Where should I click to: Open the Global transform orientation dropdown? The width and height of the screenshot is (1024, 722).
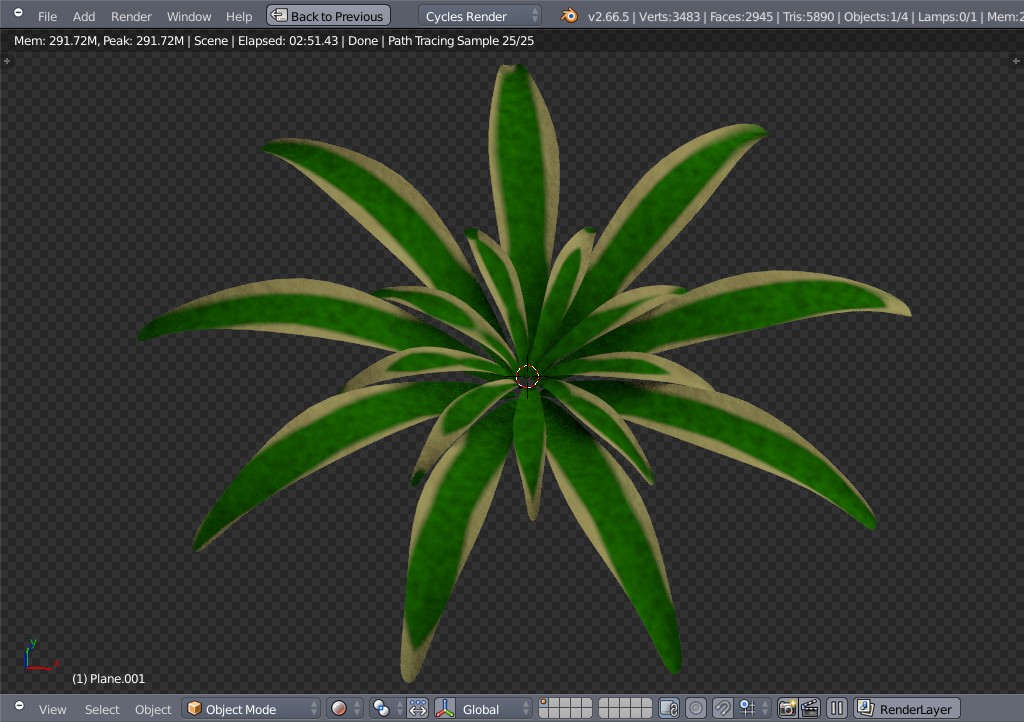[494, 709]
